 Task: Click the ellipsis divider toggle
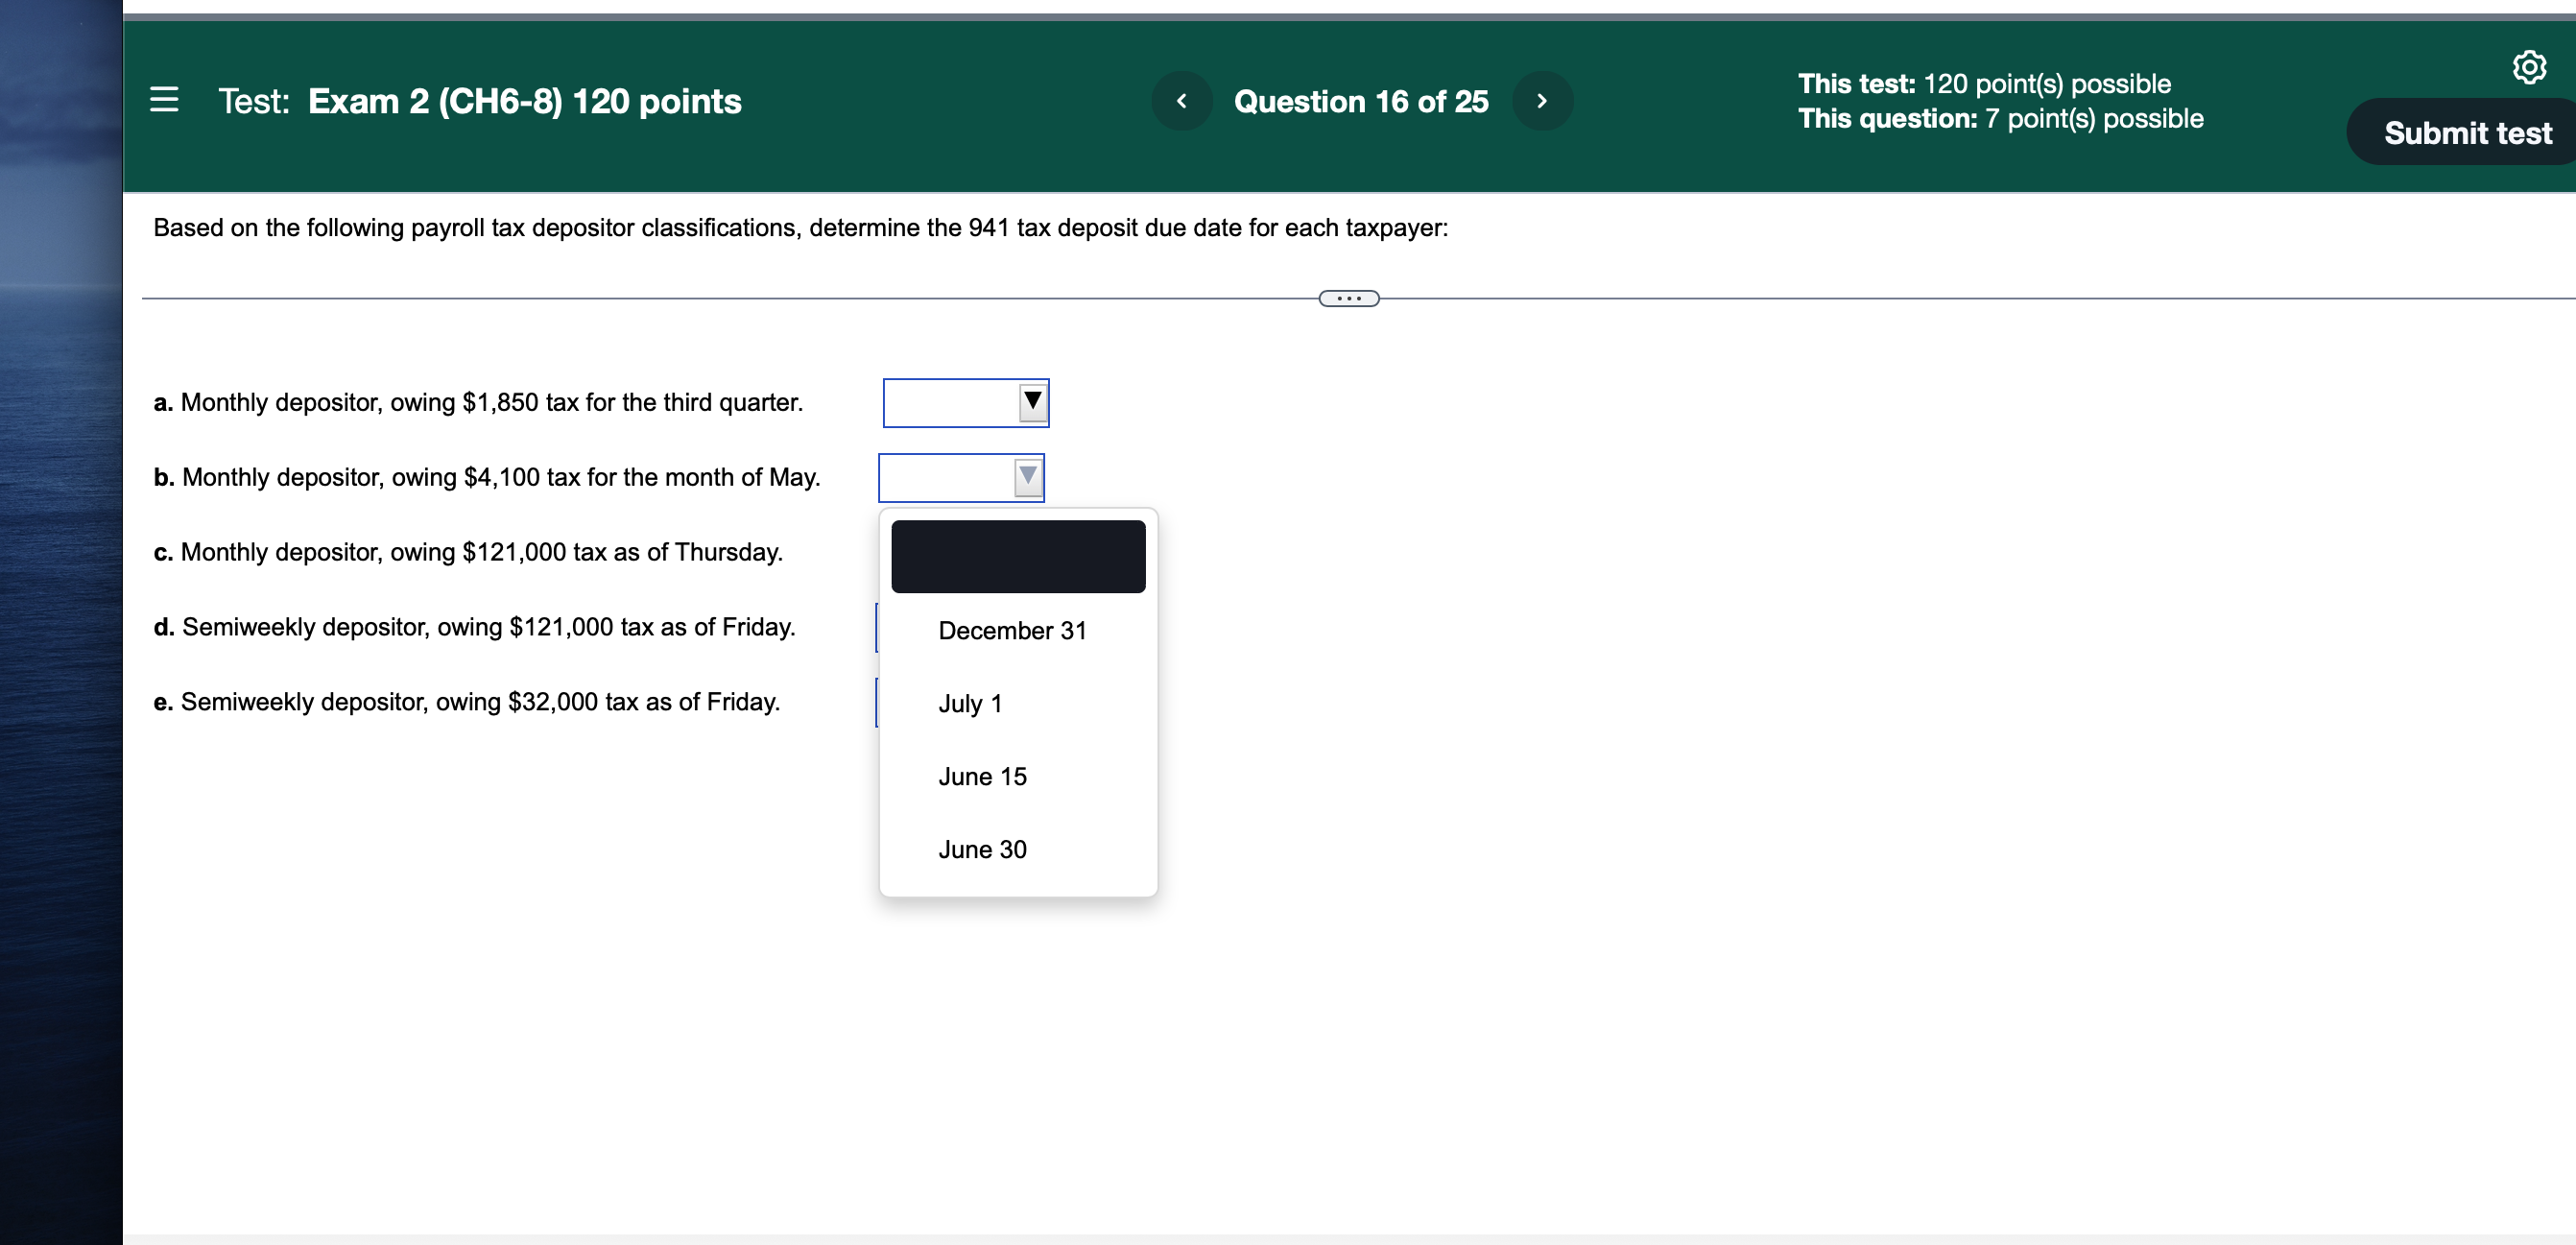click(1348, 298)
